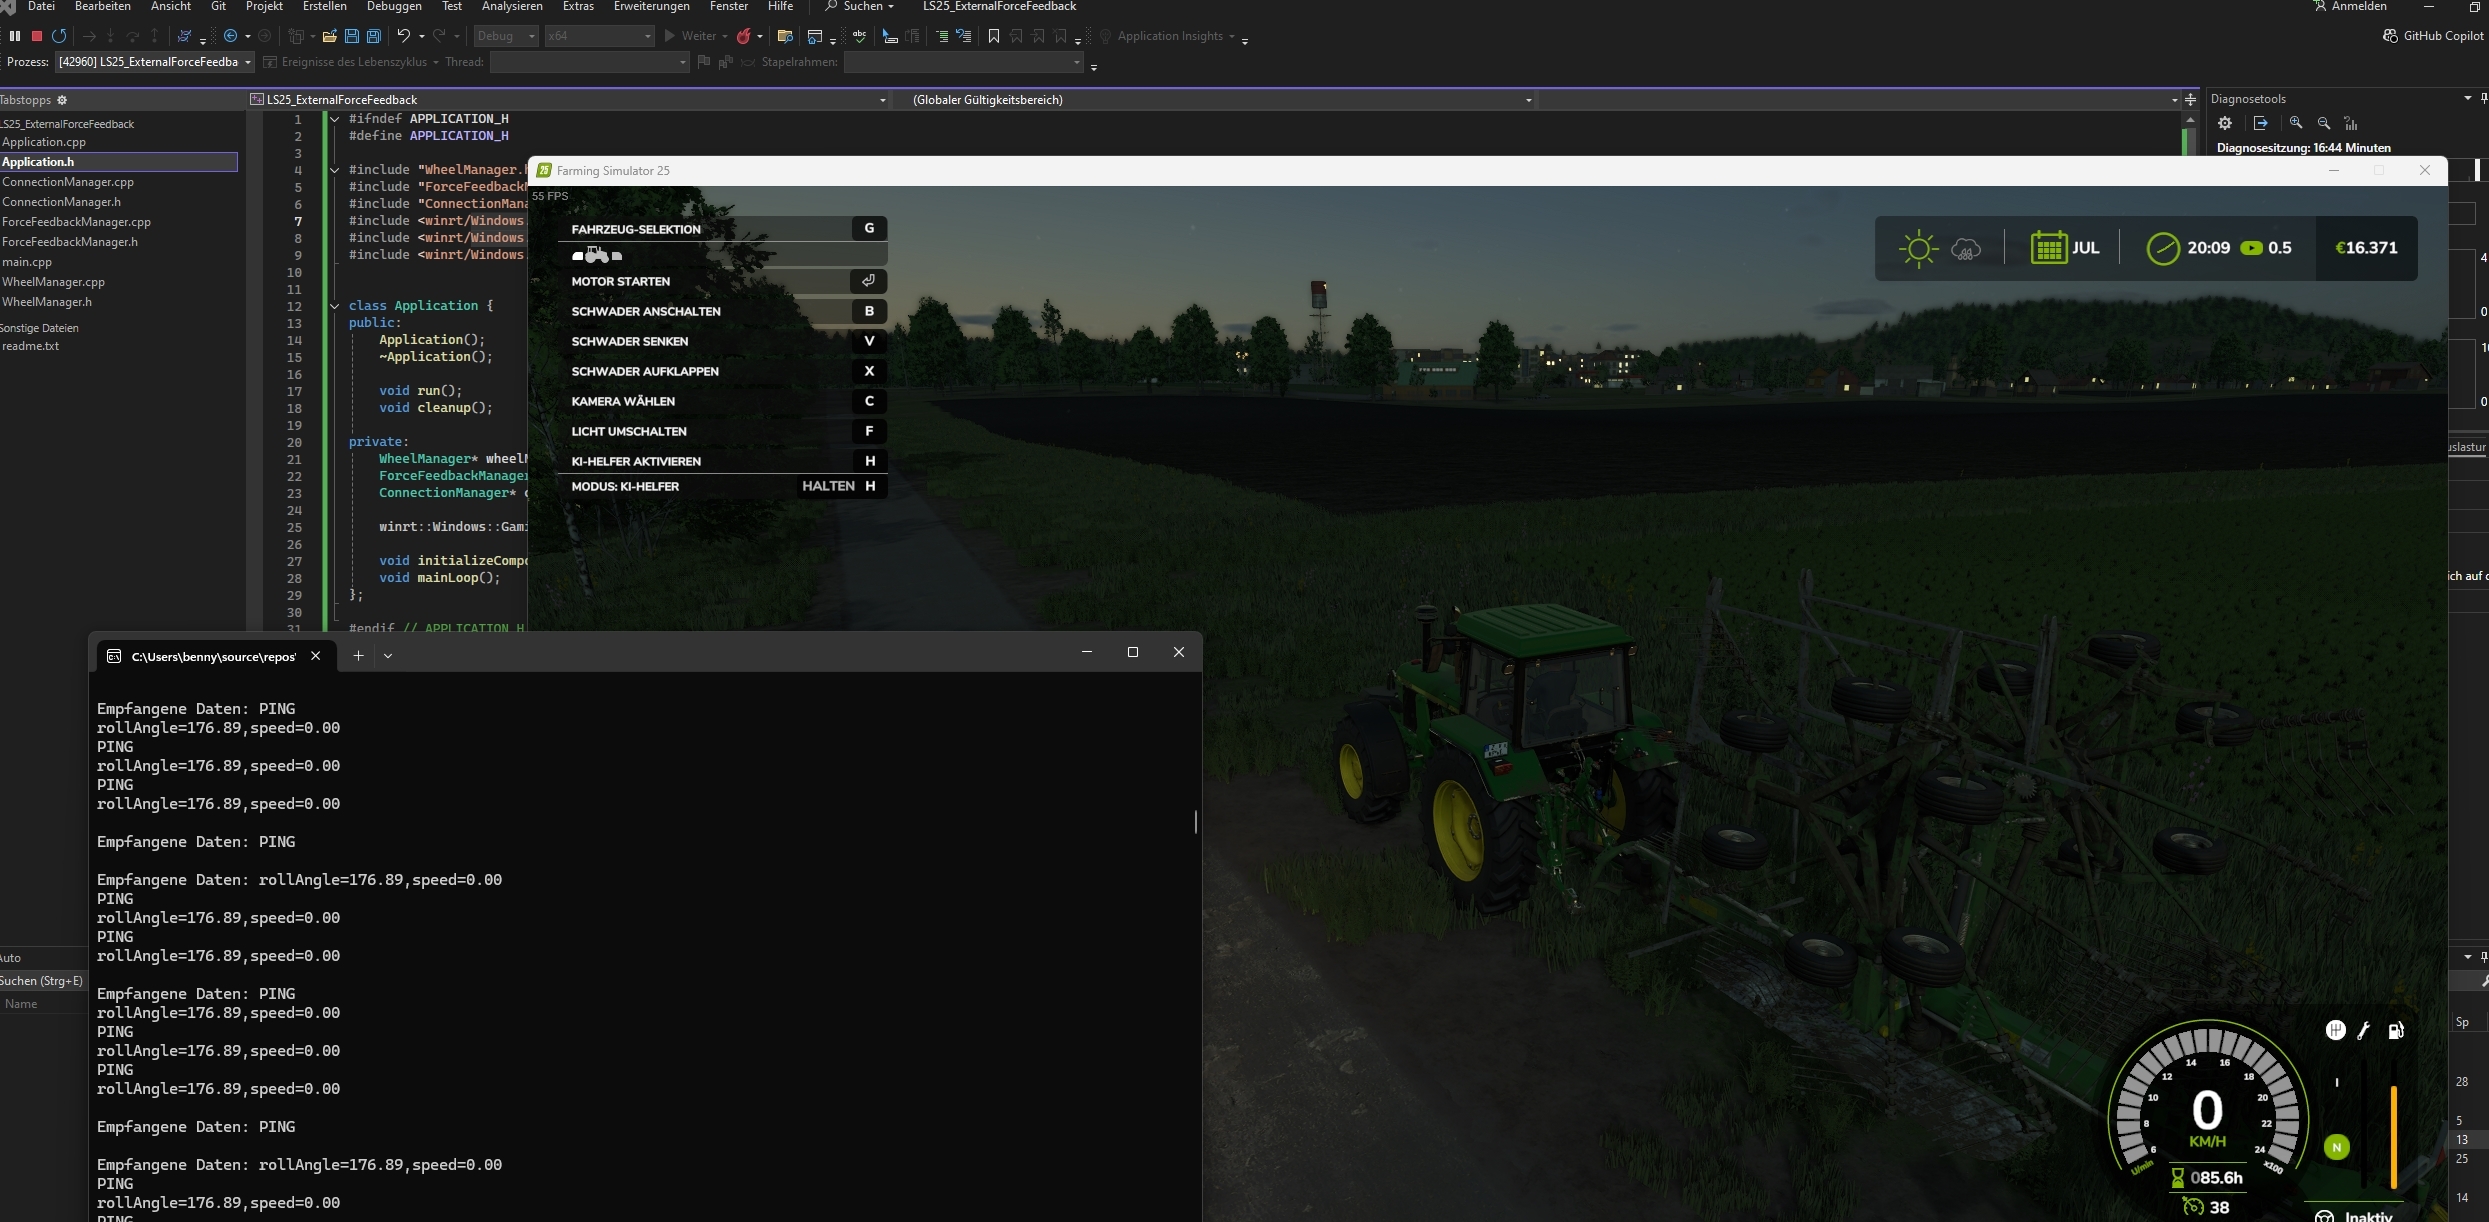
Task: Open the Prozess selection dropdown
Action: 248,62
